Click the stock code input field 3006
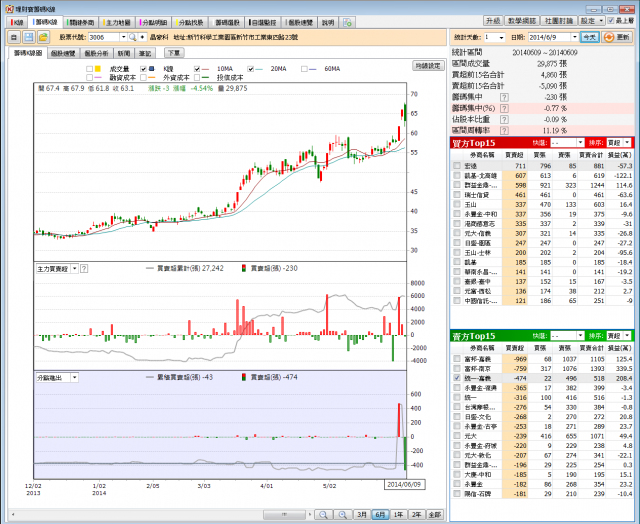The height and width of the screenshot is (524, 640). [104, 37]
